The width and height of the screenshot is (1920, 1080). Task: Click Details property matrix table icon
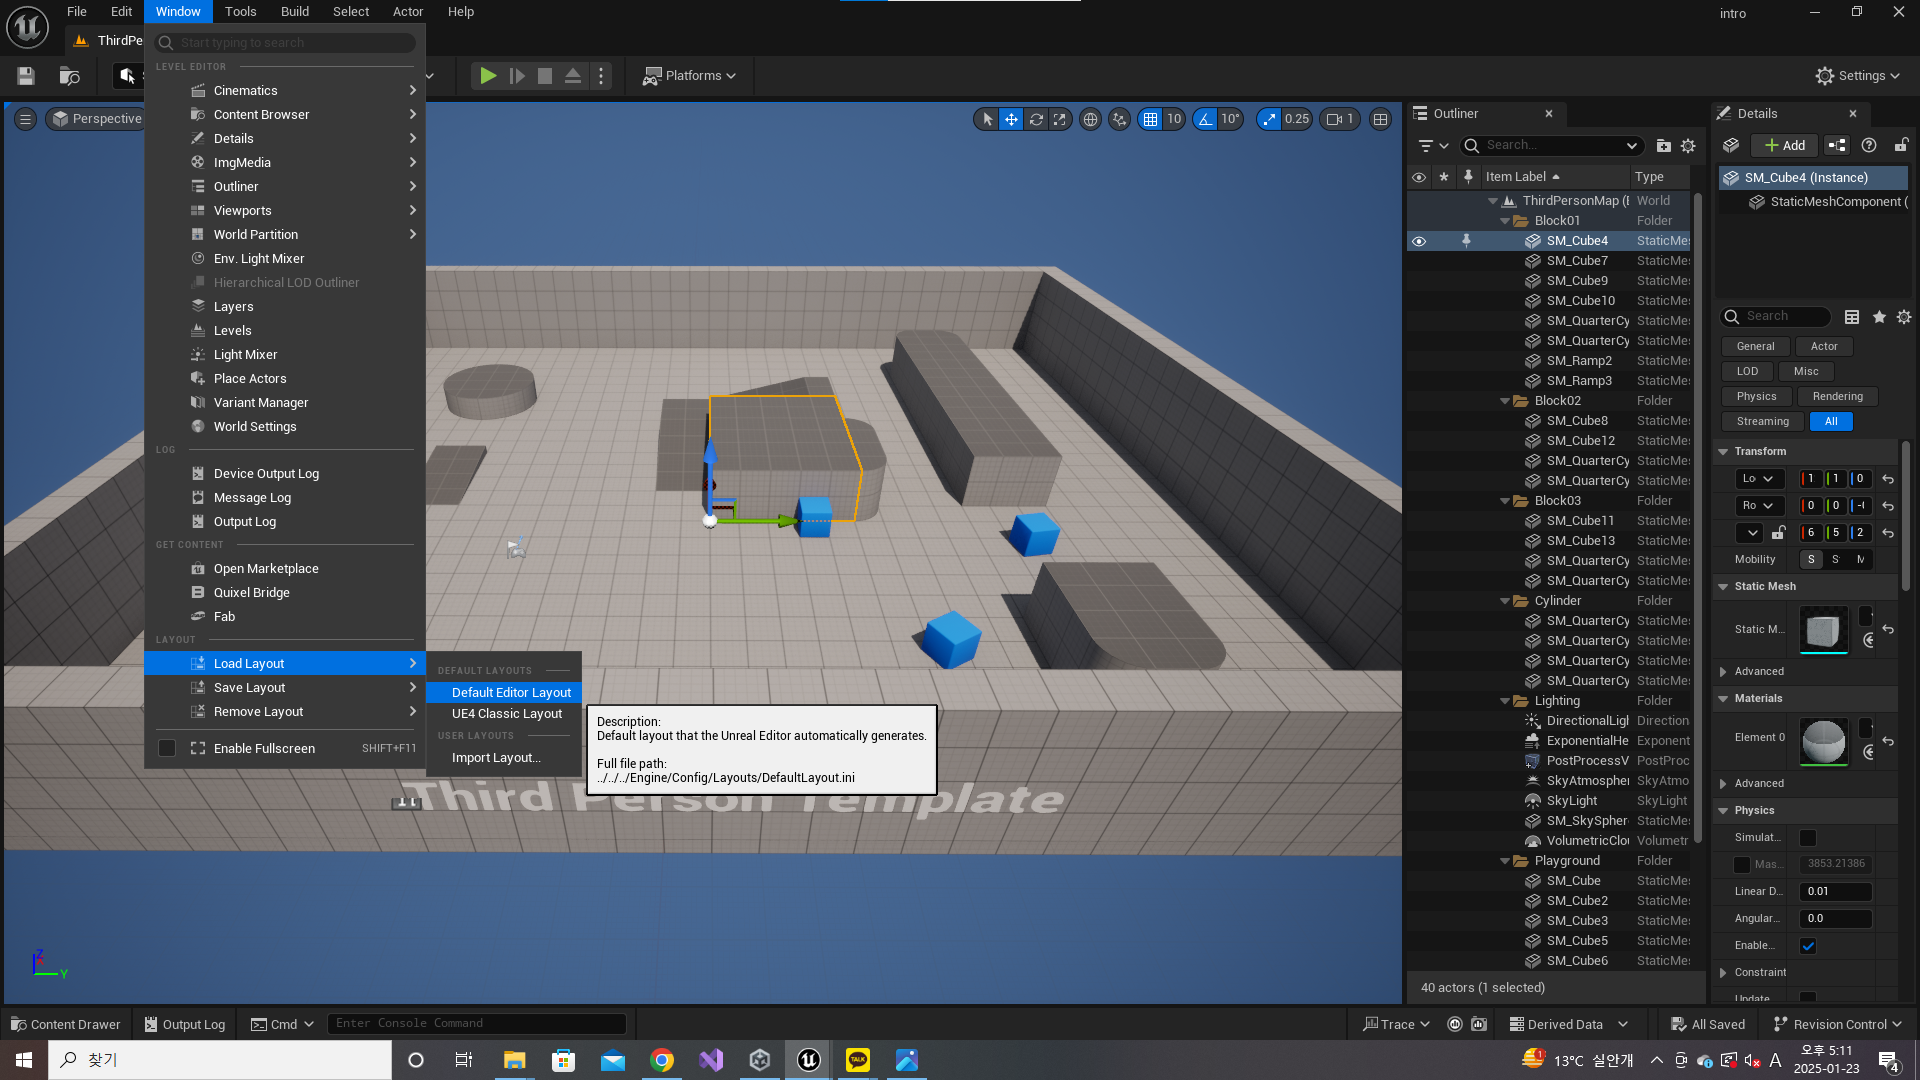(x=1852, y=317)
